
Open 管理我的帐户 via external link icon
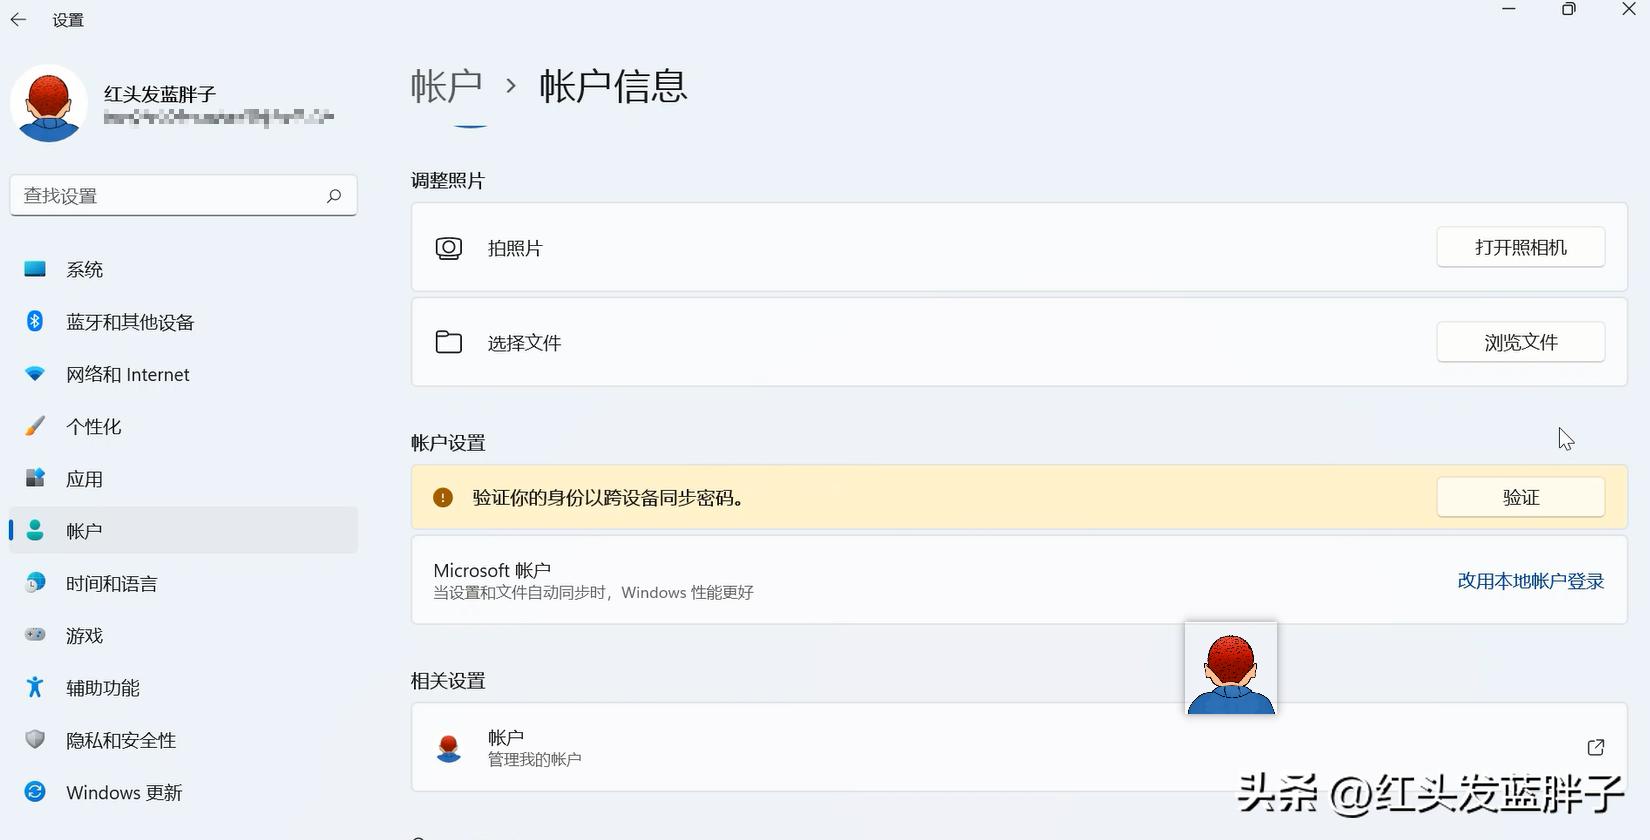click(1597, 747)
